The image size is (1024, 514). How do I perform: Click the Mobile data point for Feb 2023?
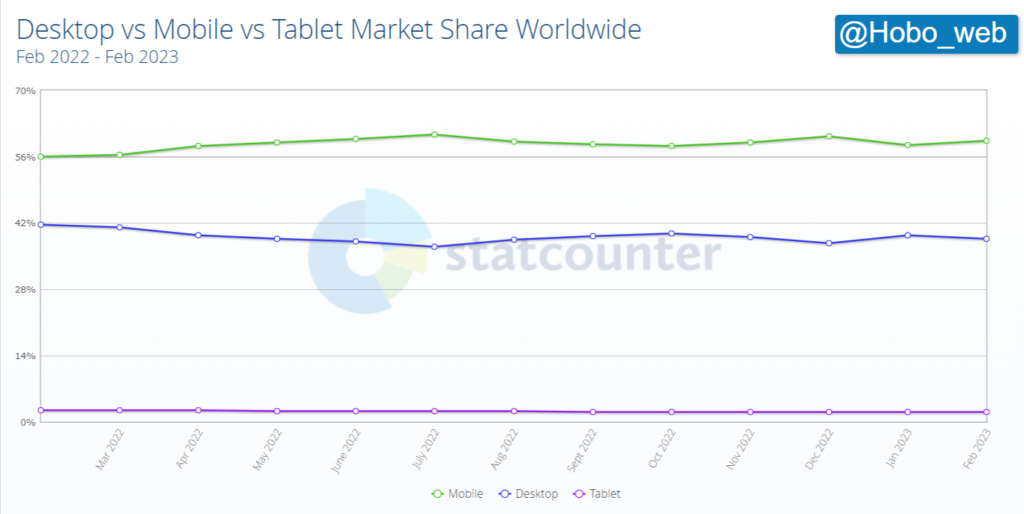coord(986,141)
